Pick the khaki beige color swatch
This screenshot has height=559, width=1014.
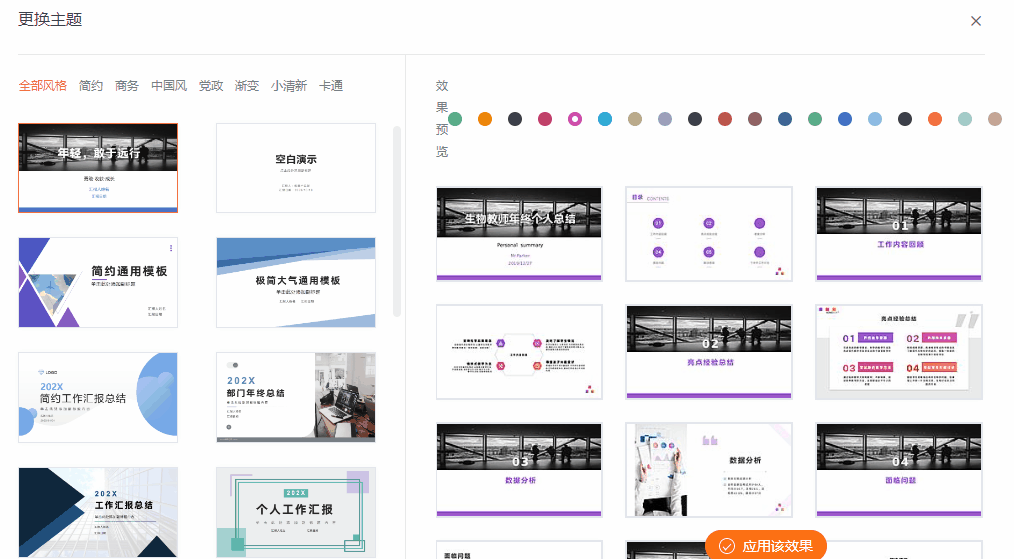(x=635, y=119)
